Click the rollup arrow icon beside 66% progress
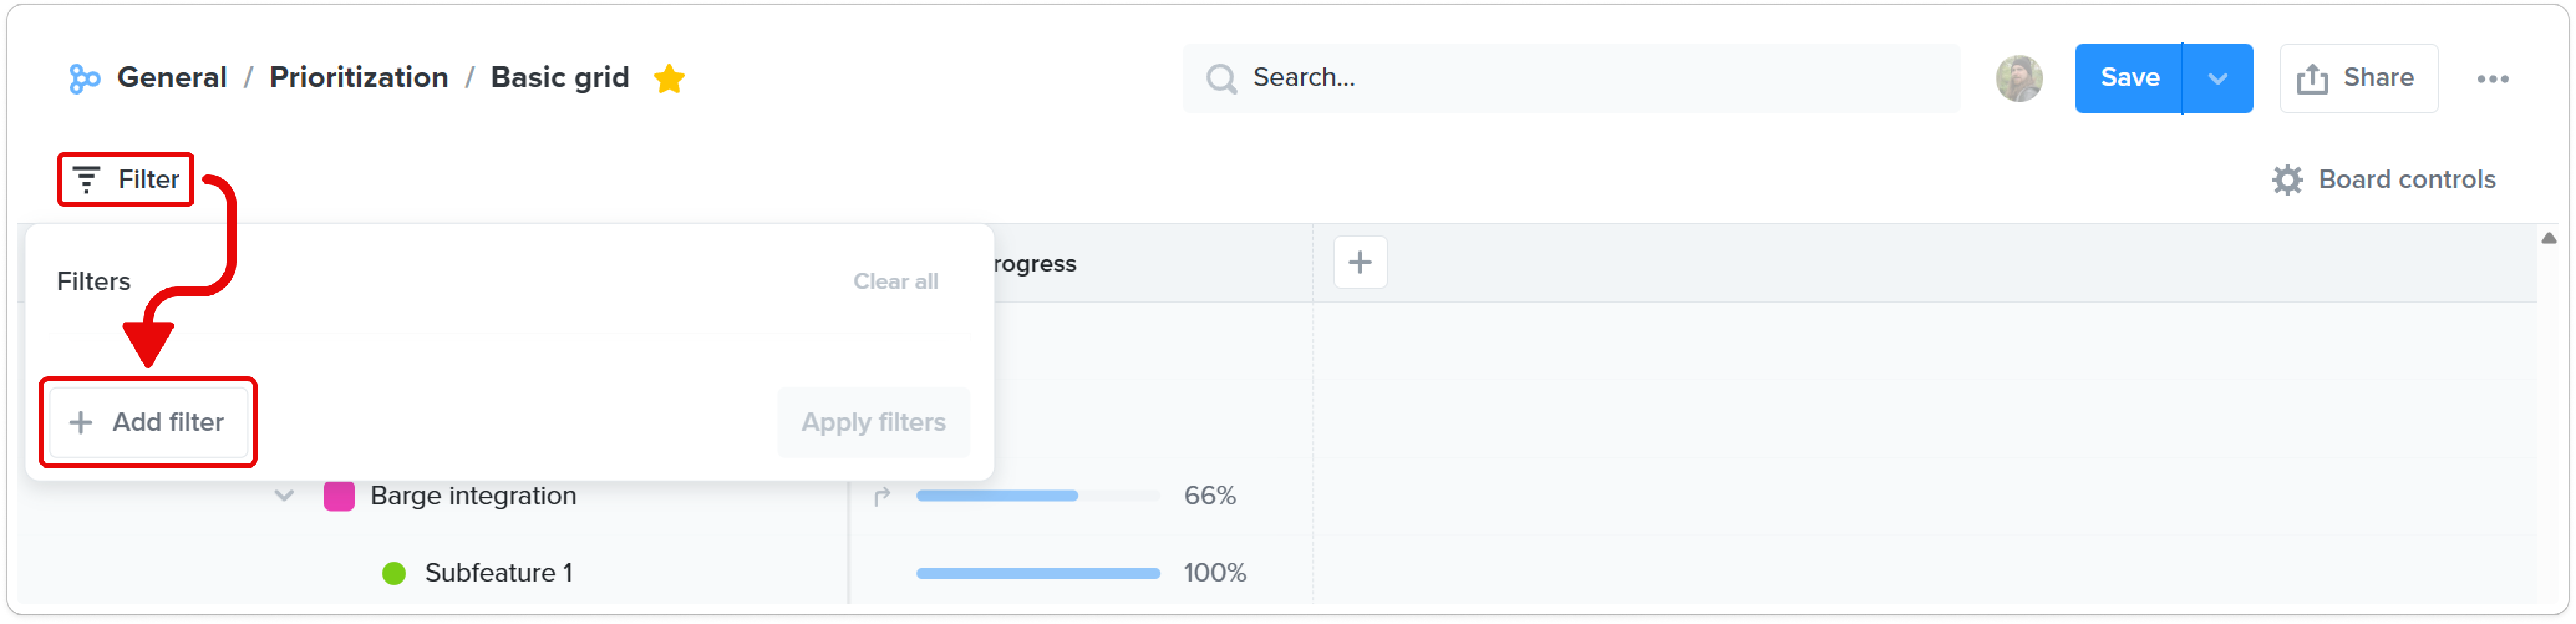 [881, 496]
